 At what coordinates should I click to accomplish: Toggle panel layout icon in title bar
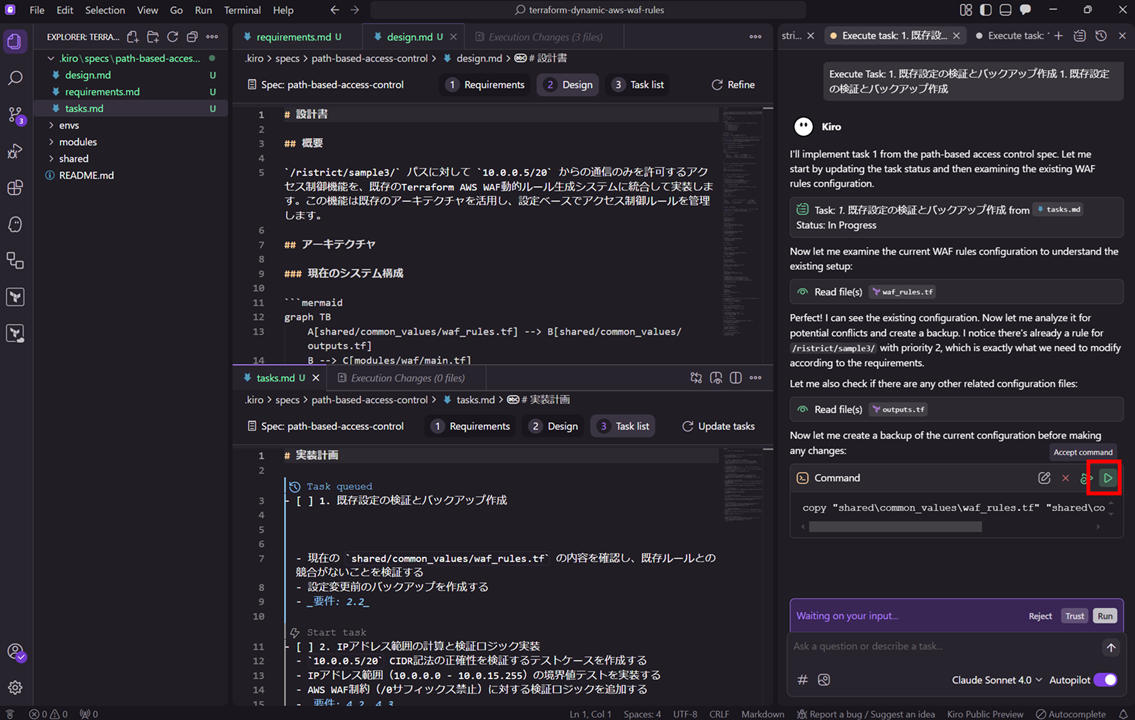click(x=1005, y=10)
